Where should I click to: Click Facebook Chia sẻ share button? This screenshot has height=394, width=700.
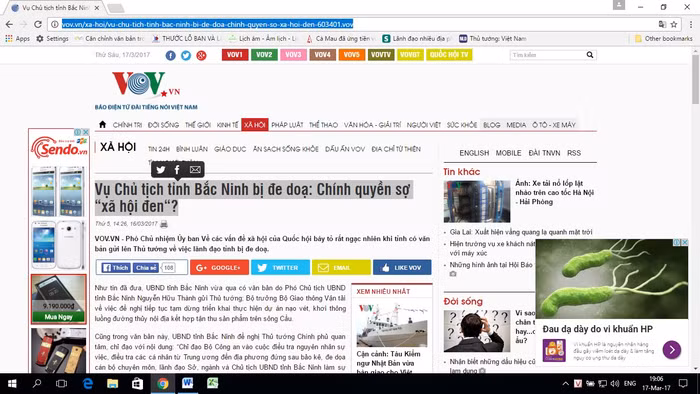[x=146, y=268]
